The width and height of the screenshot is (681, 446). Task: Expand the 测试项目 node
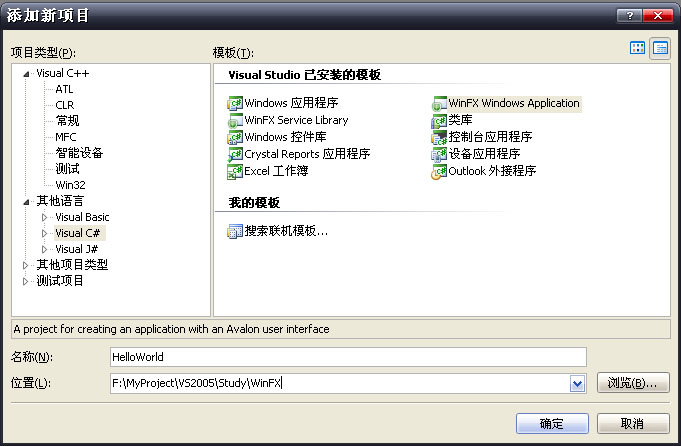point(25,281)
